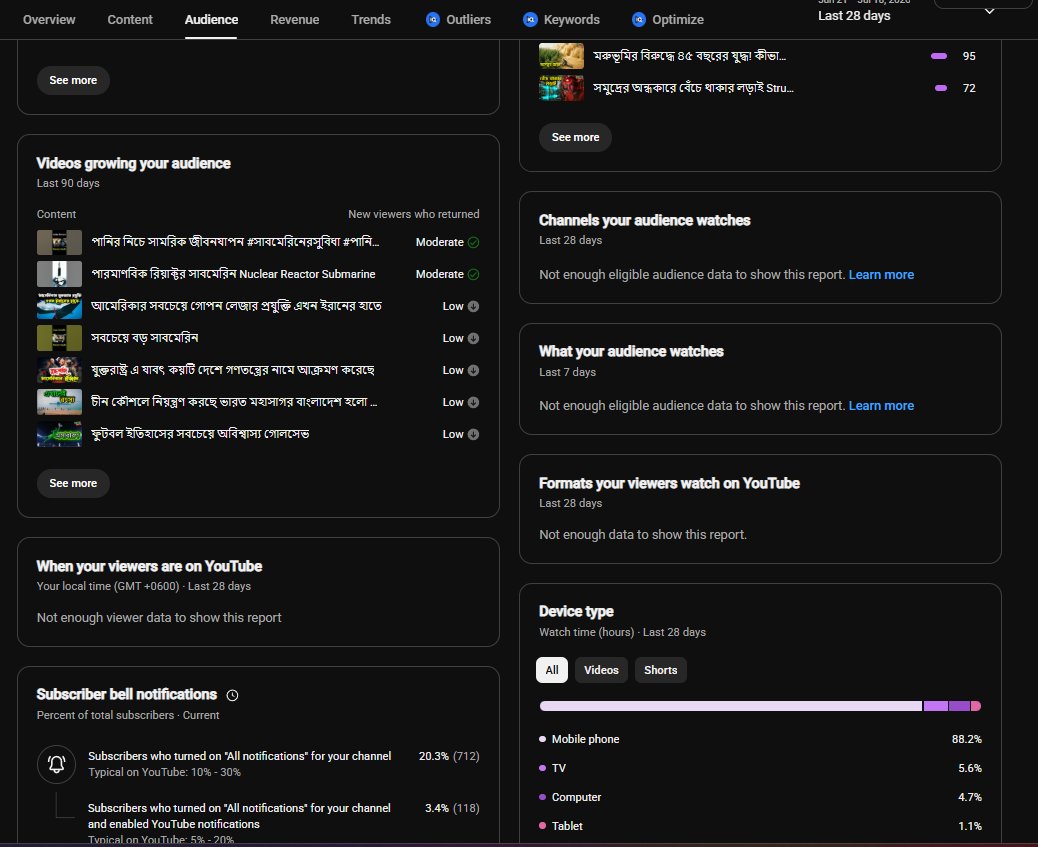Click the blue icon beside Keywords

(x=530, y=20)
